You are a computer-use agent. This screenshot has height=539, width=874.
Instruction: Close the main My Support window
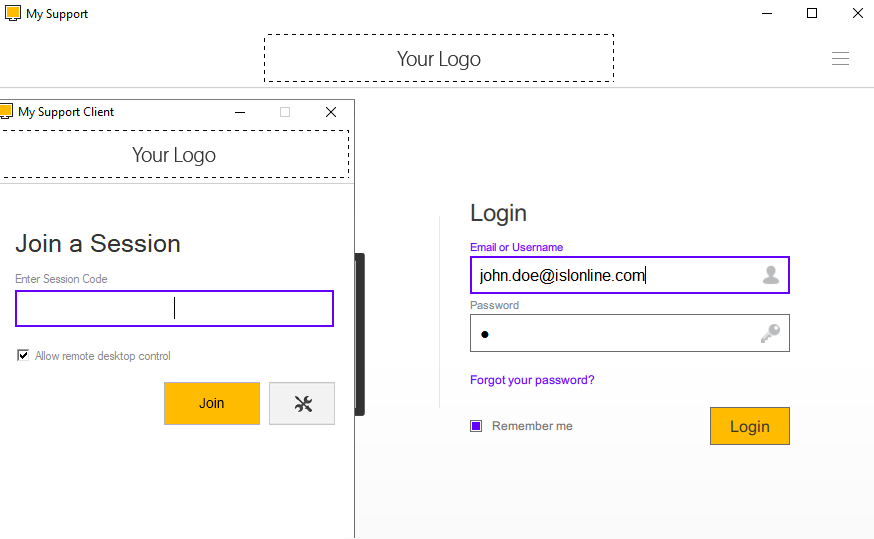[x=857, y=13]
